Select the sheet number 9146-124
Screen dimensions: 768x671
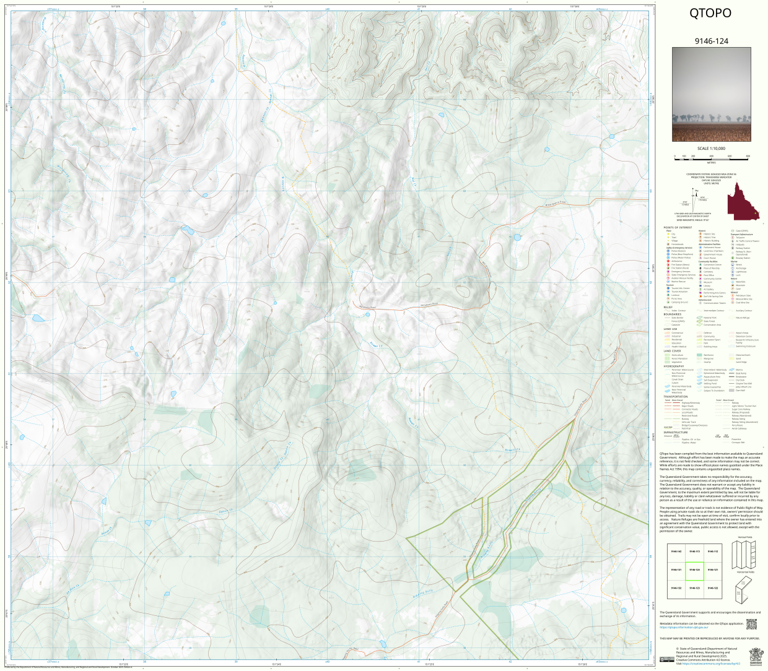(x=711, y=41)
